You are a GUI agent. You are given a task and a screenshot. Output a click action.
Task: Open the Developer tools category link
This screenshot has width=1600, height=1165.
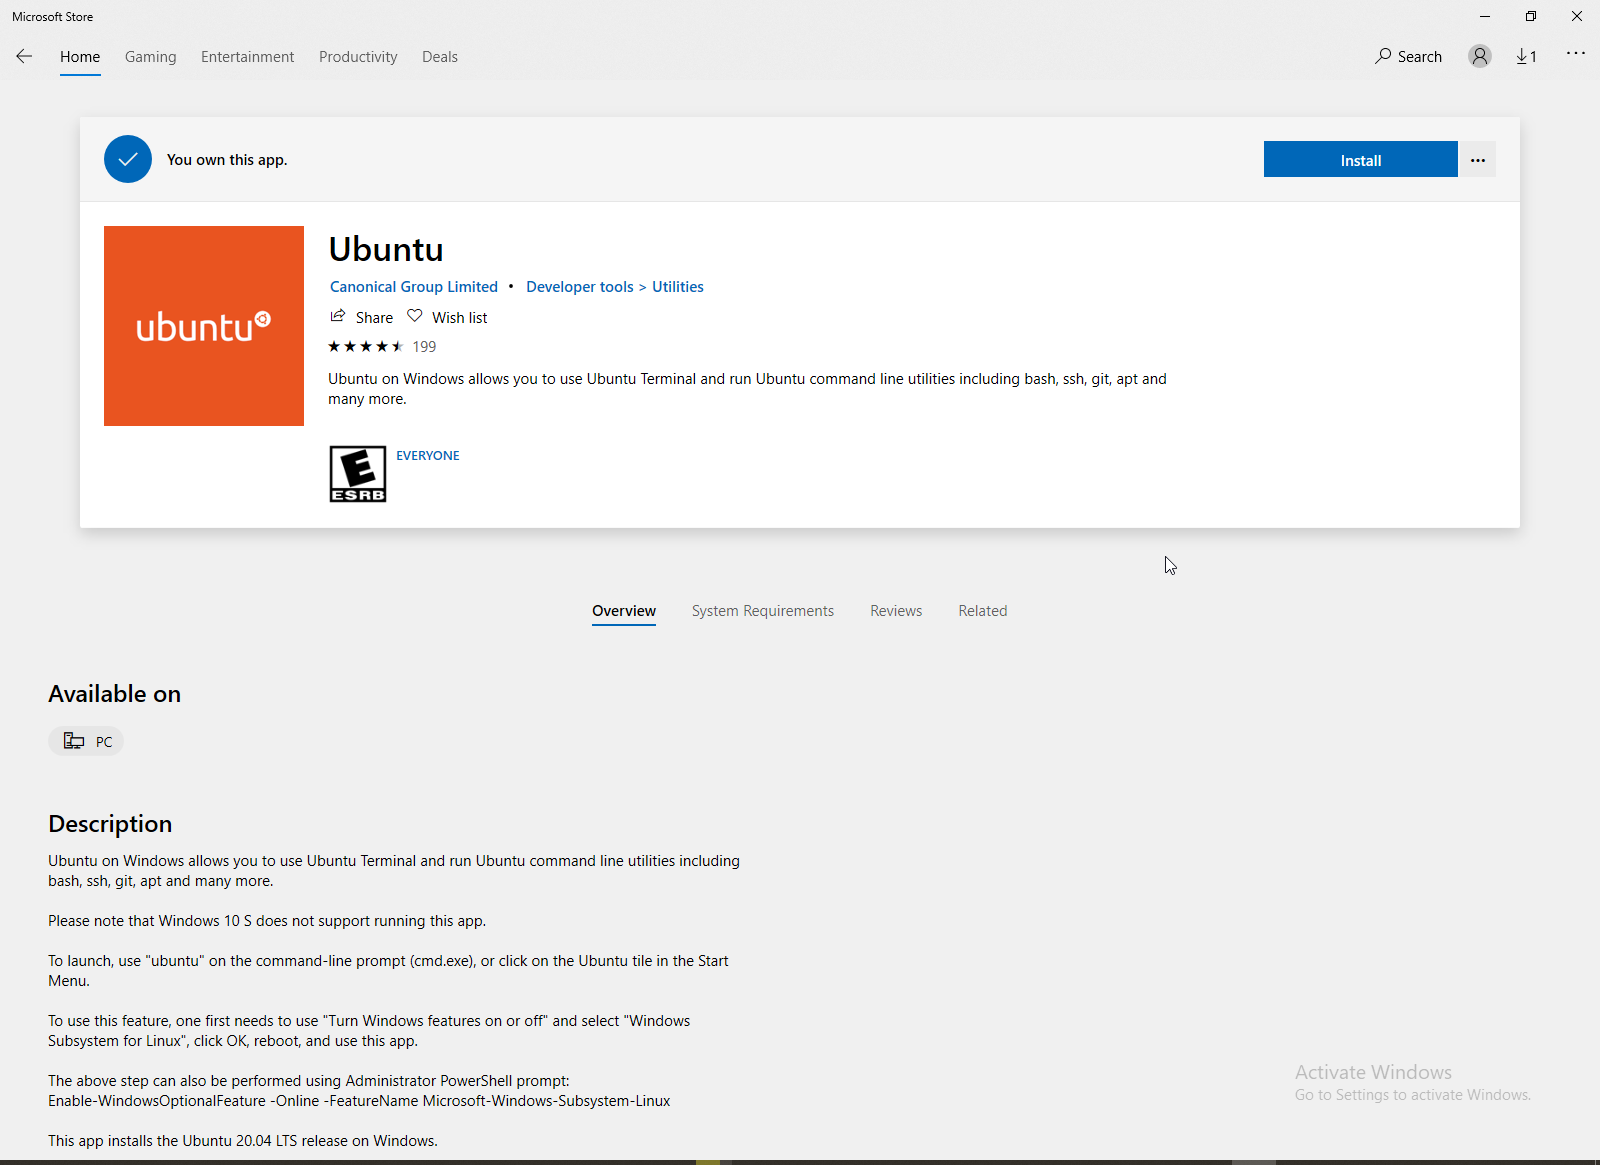tap(580, 287)
